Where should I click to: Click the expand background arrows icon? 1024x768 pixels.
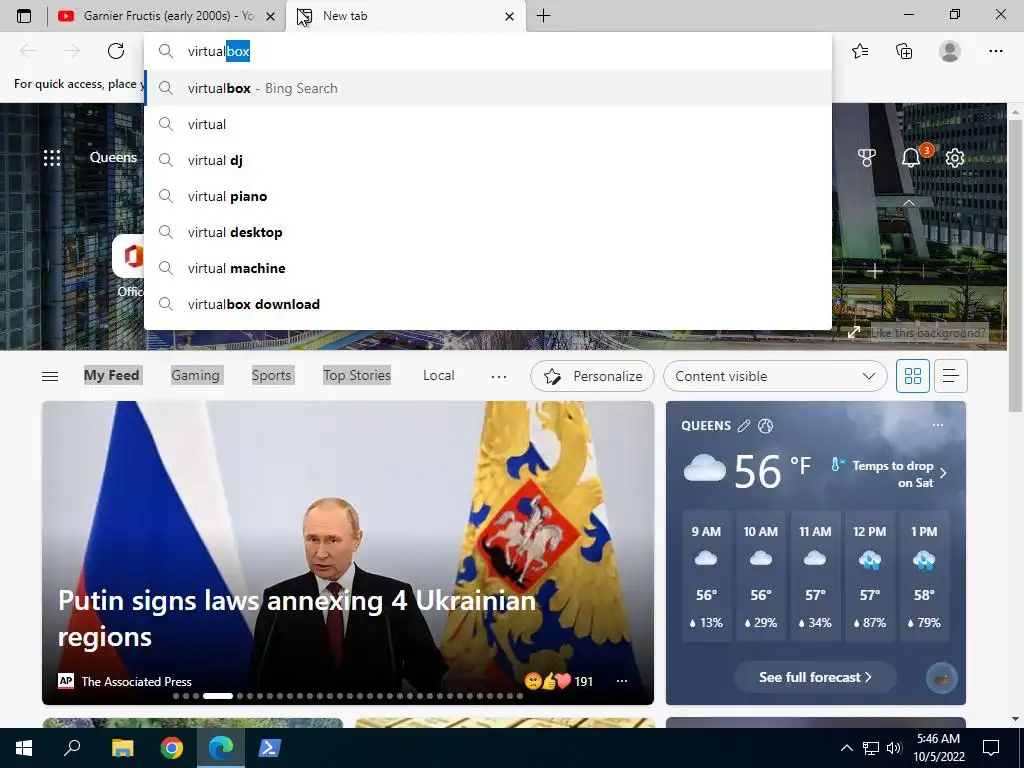(x=854, y=332)
